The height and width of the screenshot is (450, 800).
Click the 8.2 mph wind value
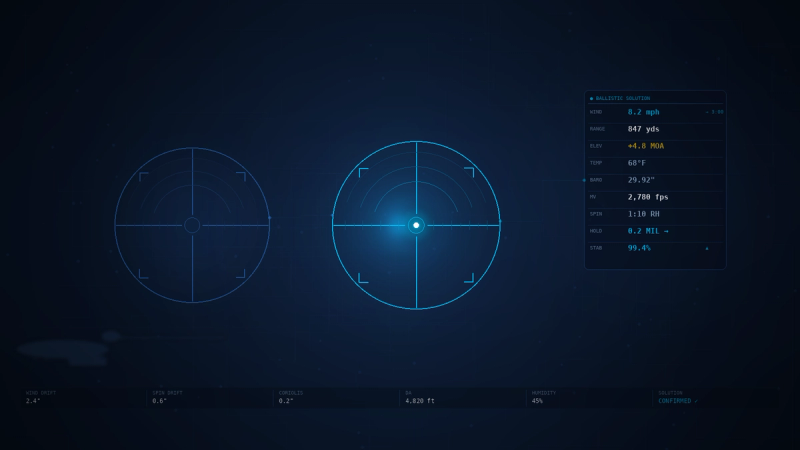(x=643, y=112)
